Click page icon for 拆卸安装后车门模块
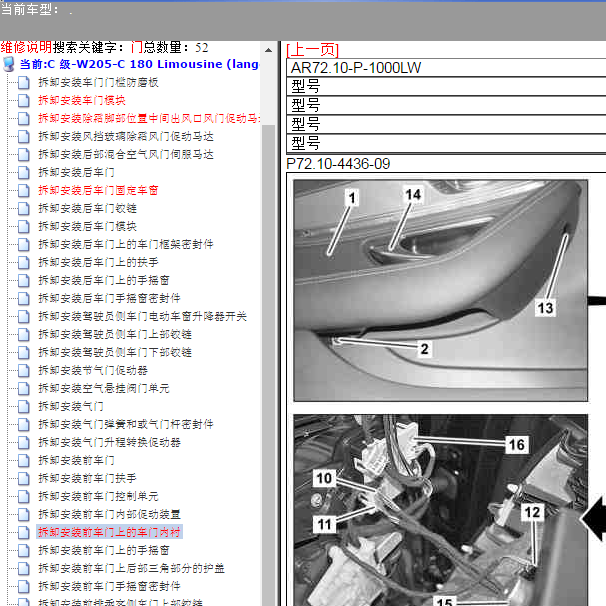 coord(24,226)
